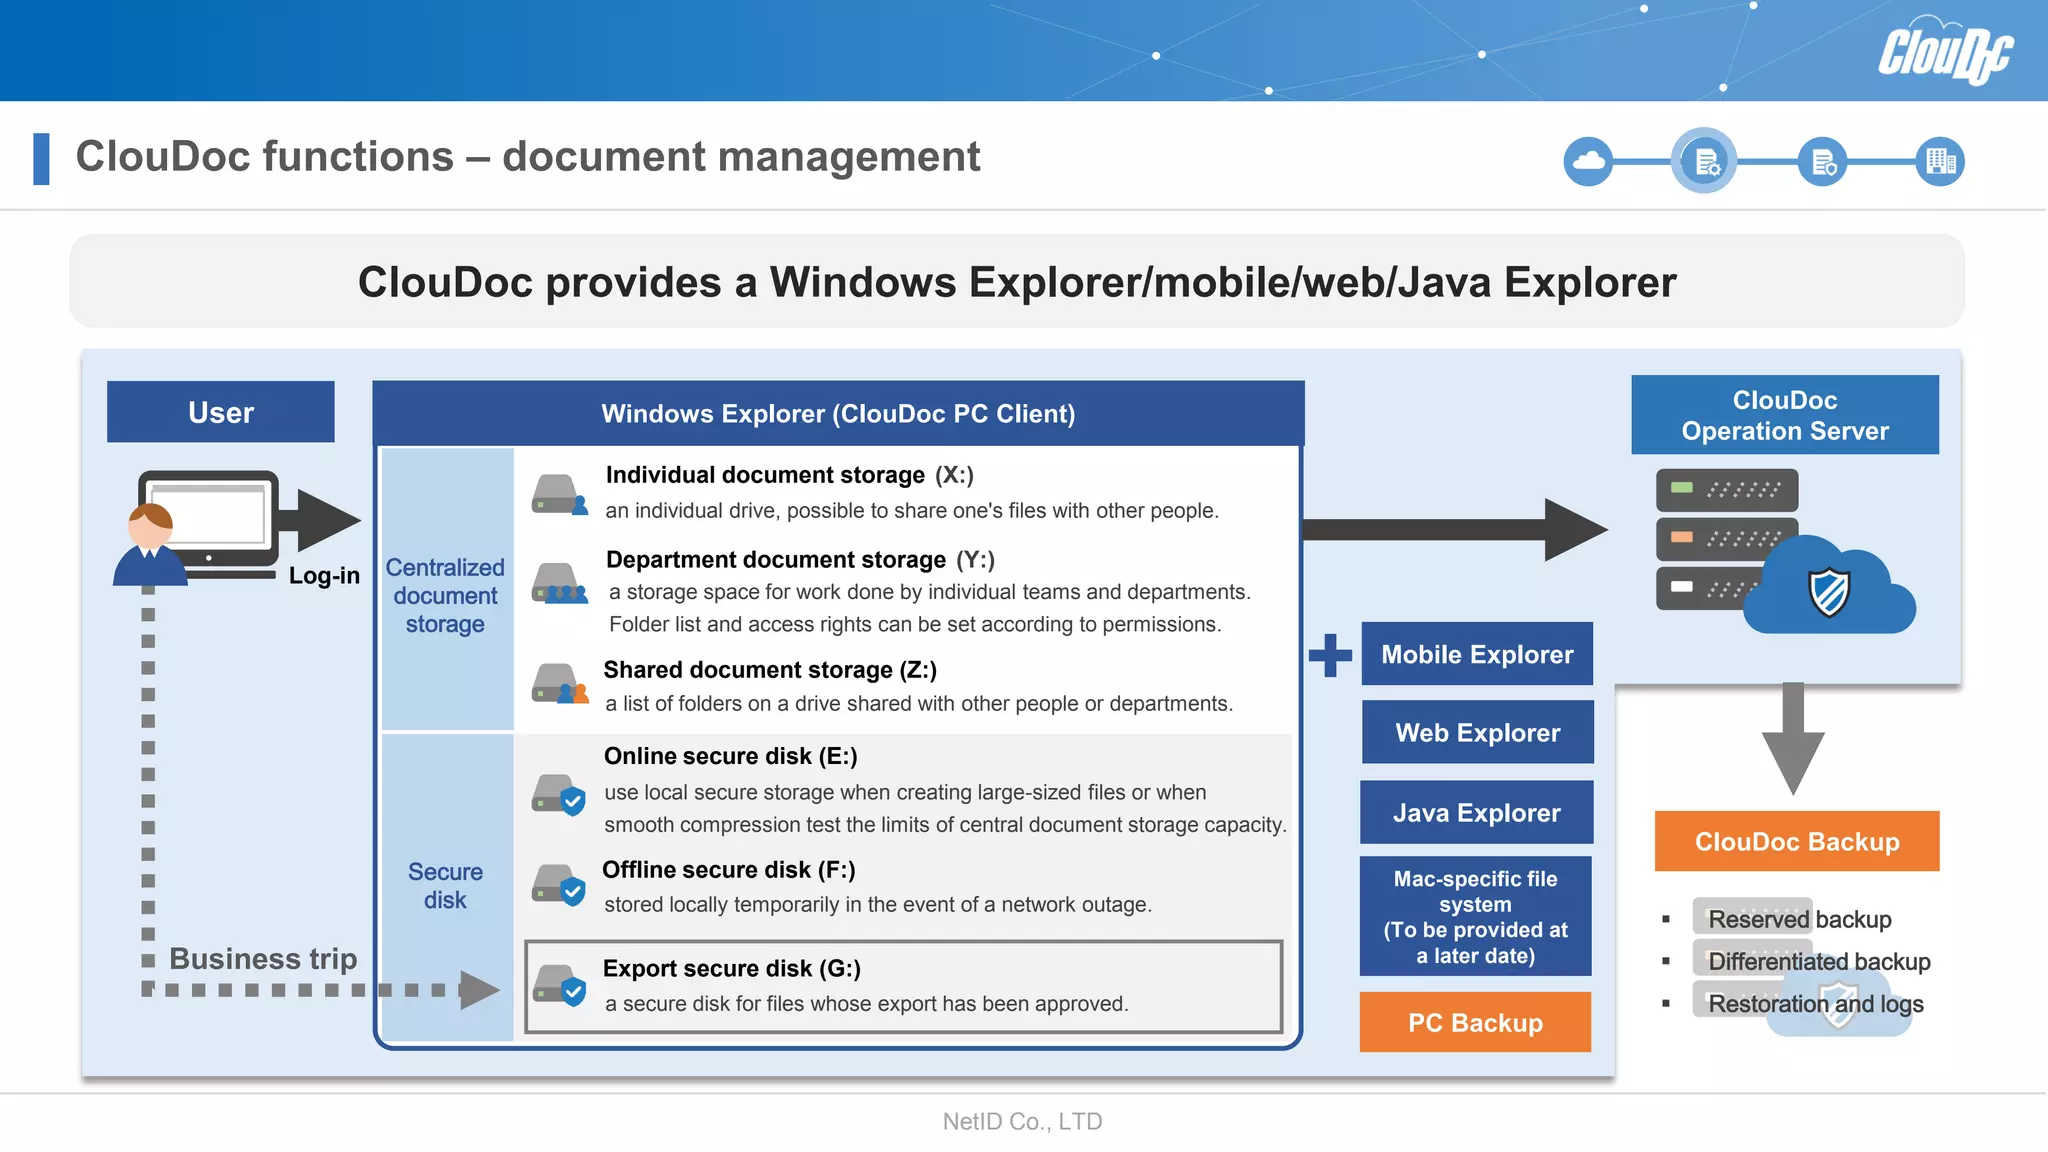Click the Log-in label
The width and height of the screenshot is (2048, 1152).
[324, 575]
